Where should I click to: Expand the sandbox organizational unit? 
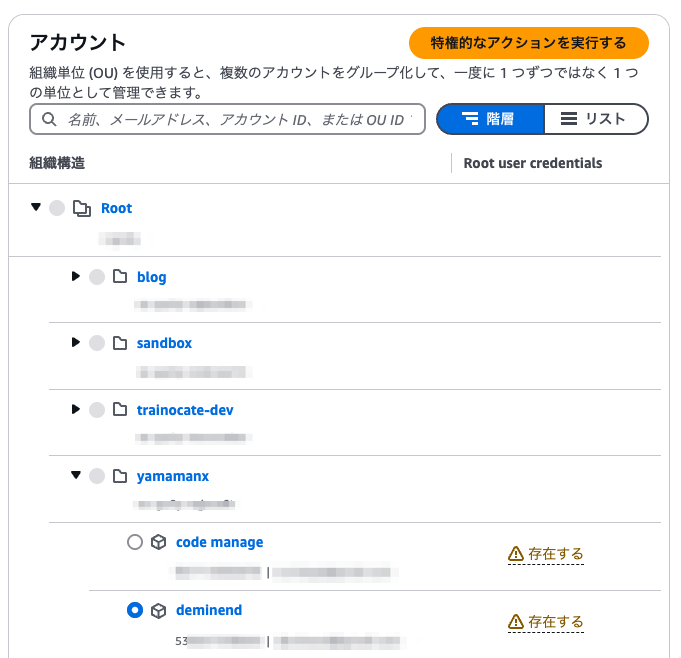[x=76, y=342]
